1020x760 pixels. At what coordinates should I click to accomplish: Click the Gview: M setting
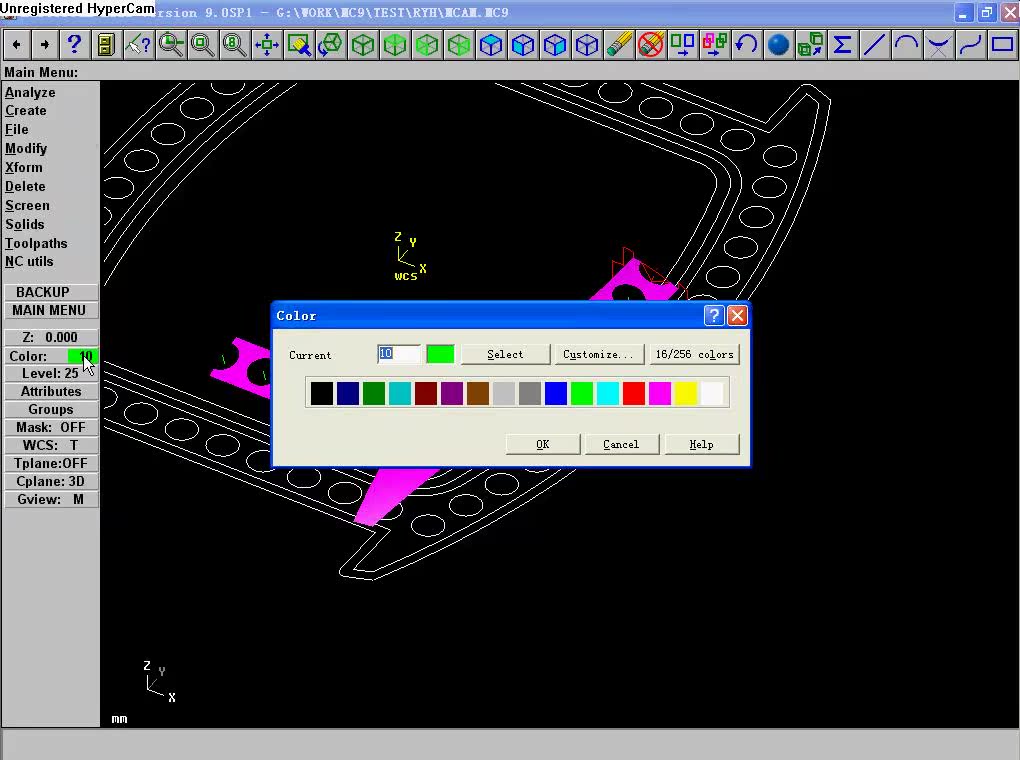(x=51, y=500)
